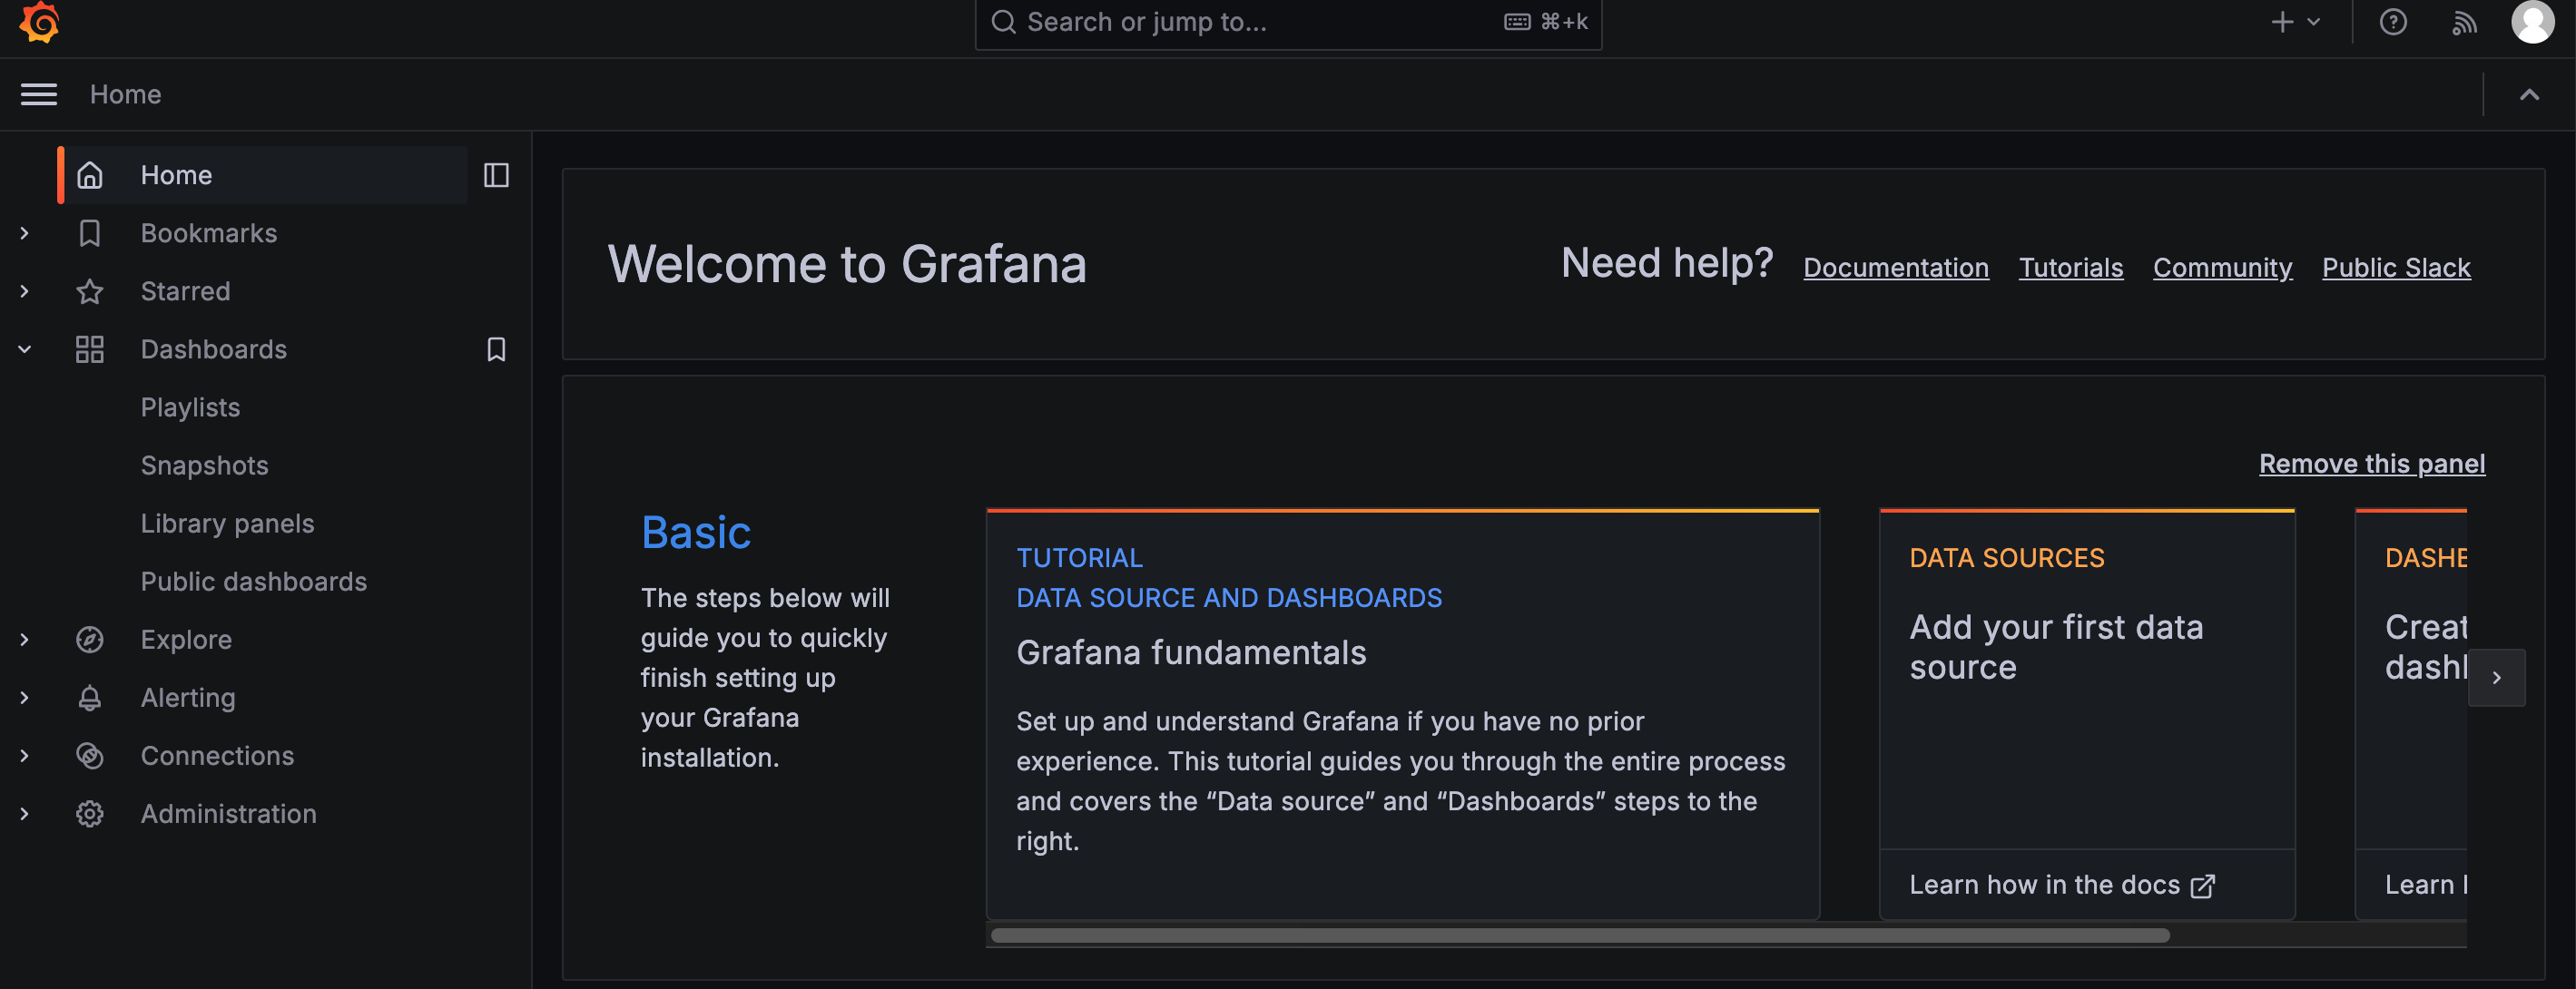The image size is (2576, 989).
Task: Select the Snapshots menu item
Action: pyautogui.click(x=203, y=464)
